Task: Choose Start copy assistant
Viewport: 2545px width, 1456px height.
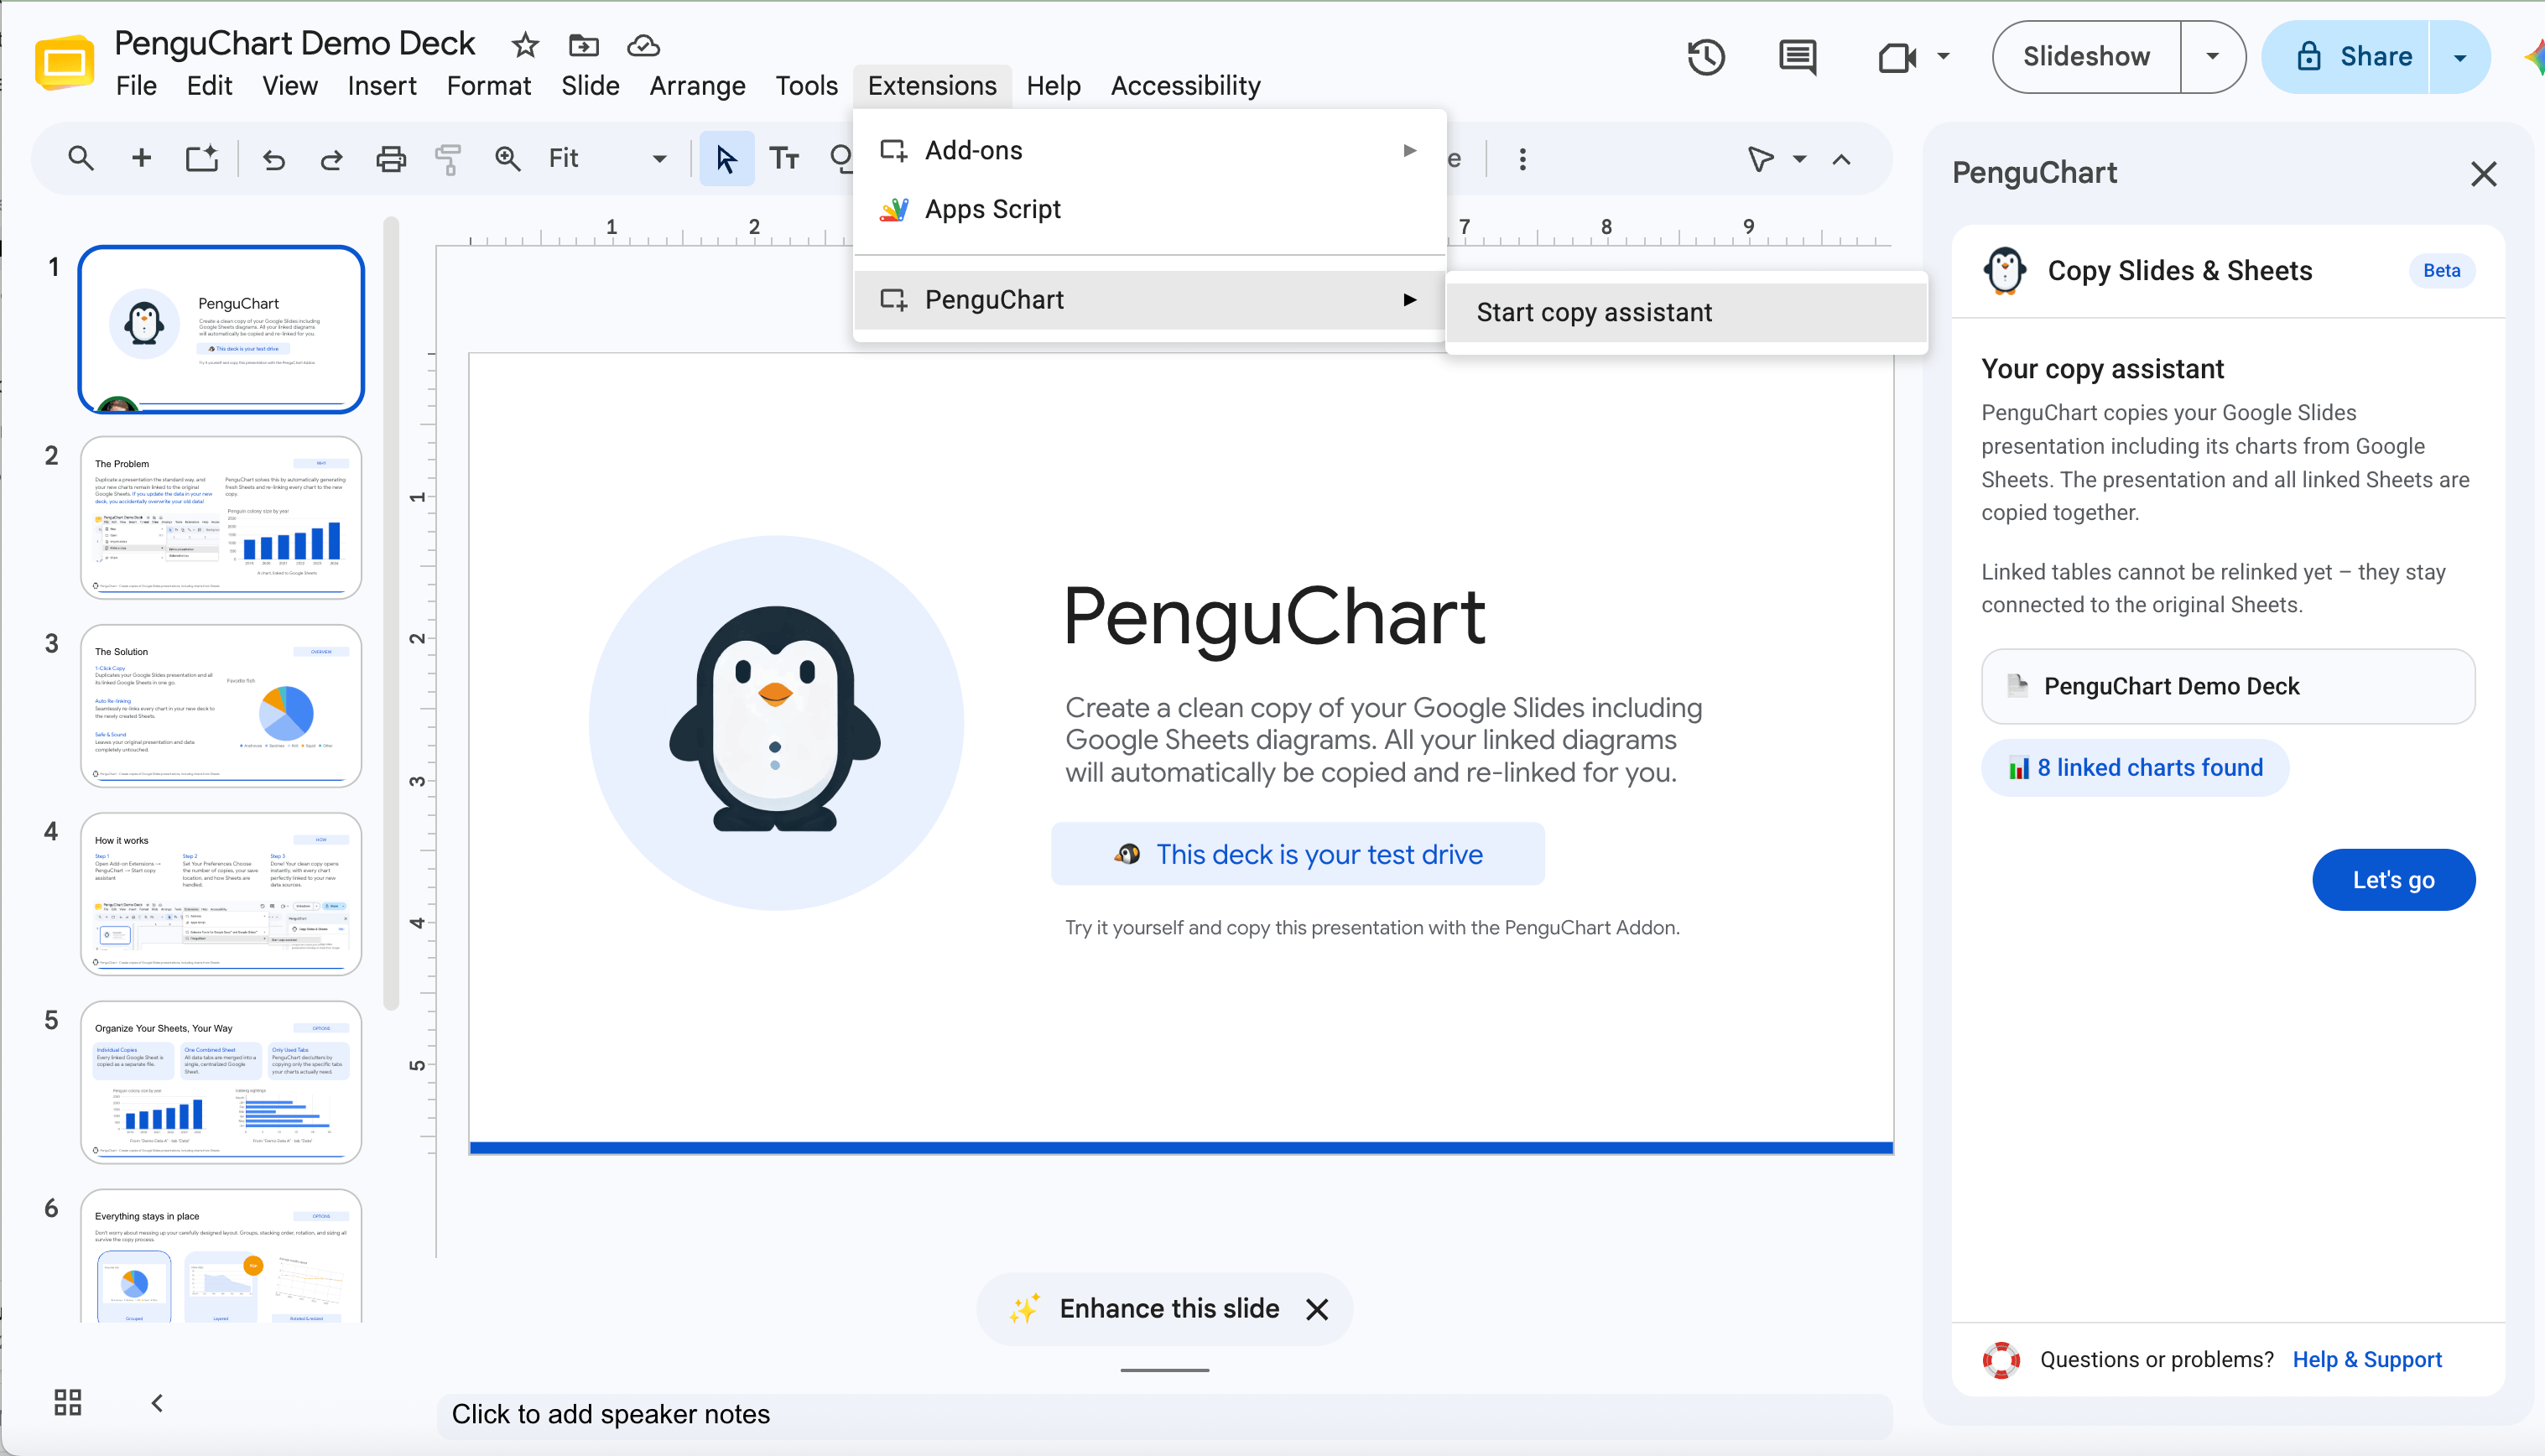Action: [1686, 313]
